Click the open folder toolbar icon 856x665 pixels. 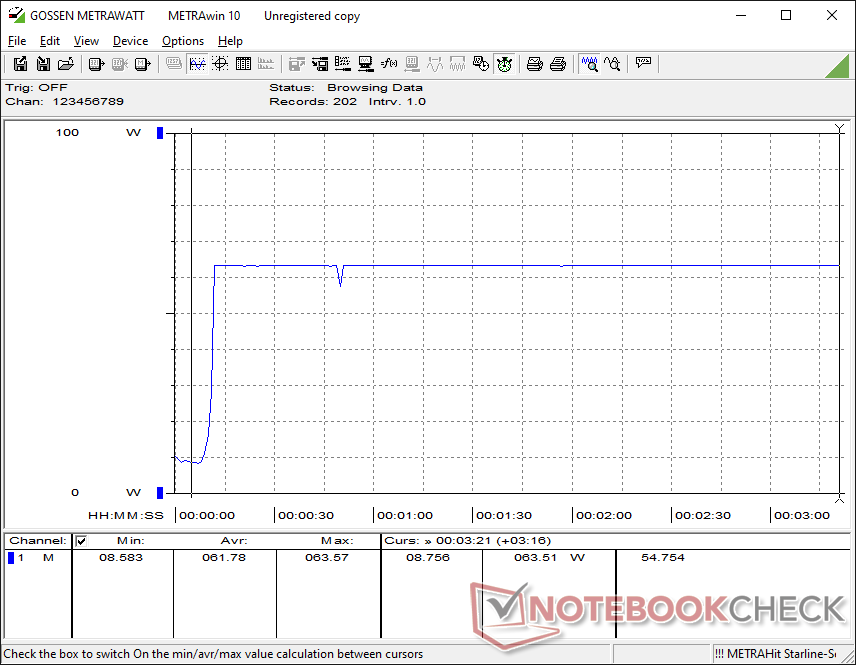(65, 64)
